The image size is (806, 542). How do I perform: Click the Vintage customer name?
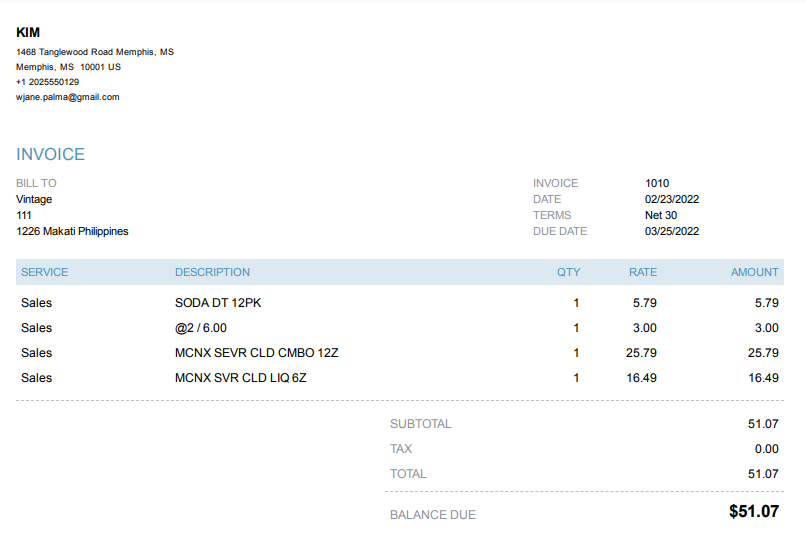click(x=34, y=199)
